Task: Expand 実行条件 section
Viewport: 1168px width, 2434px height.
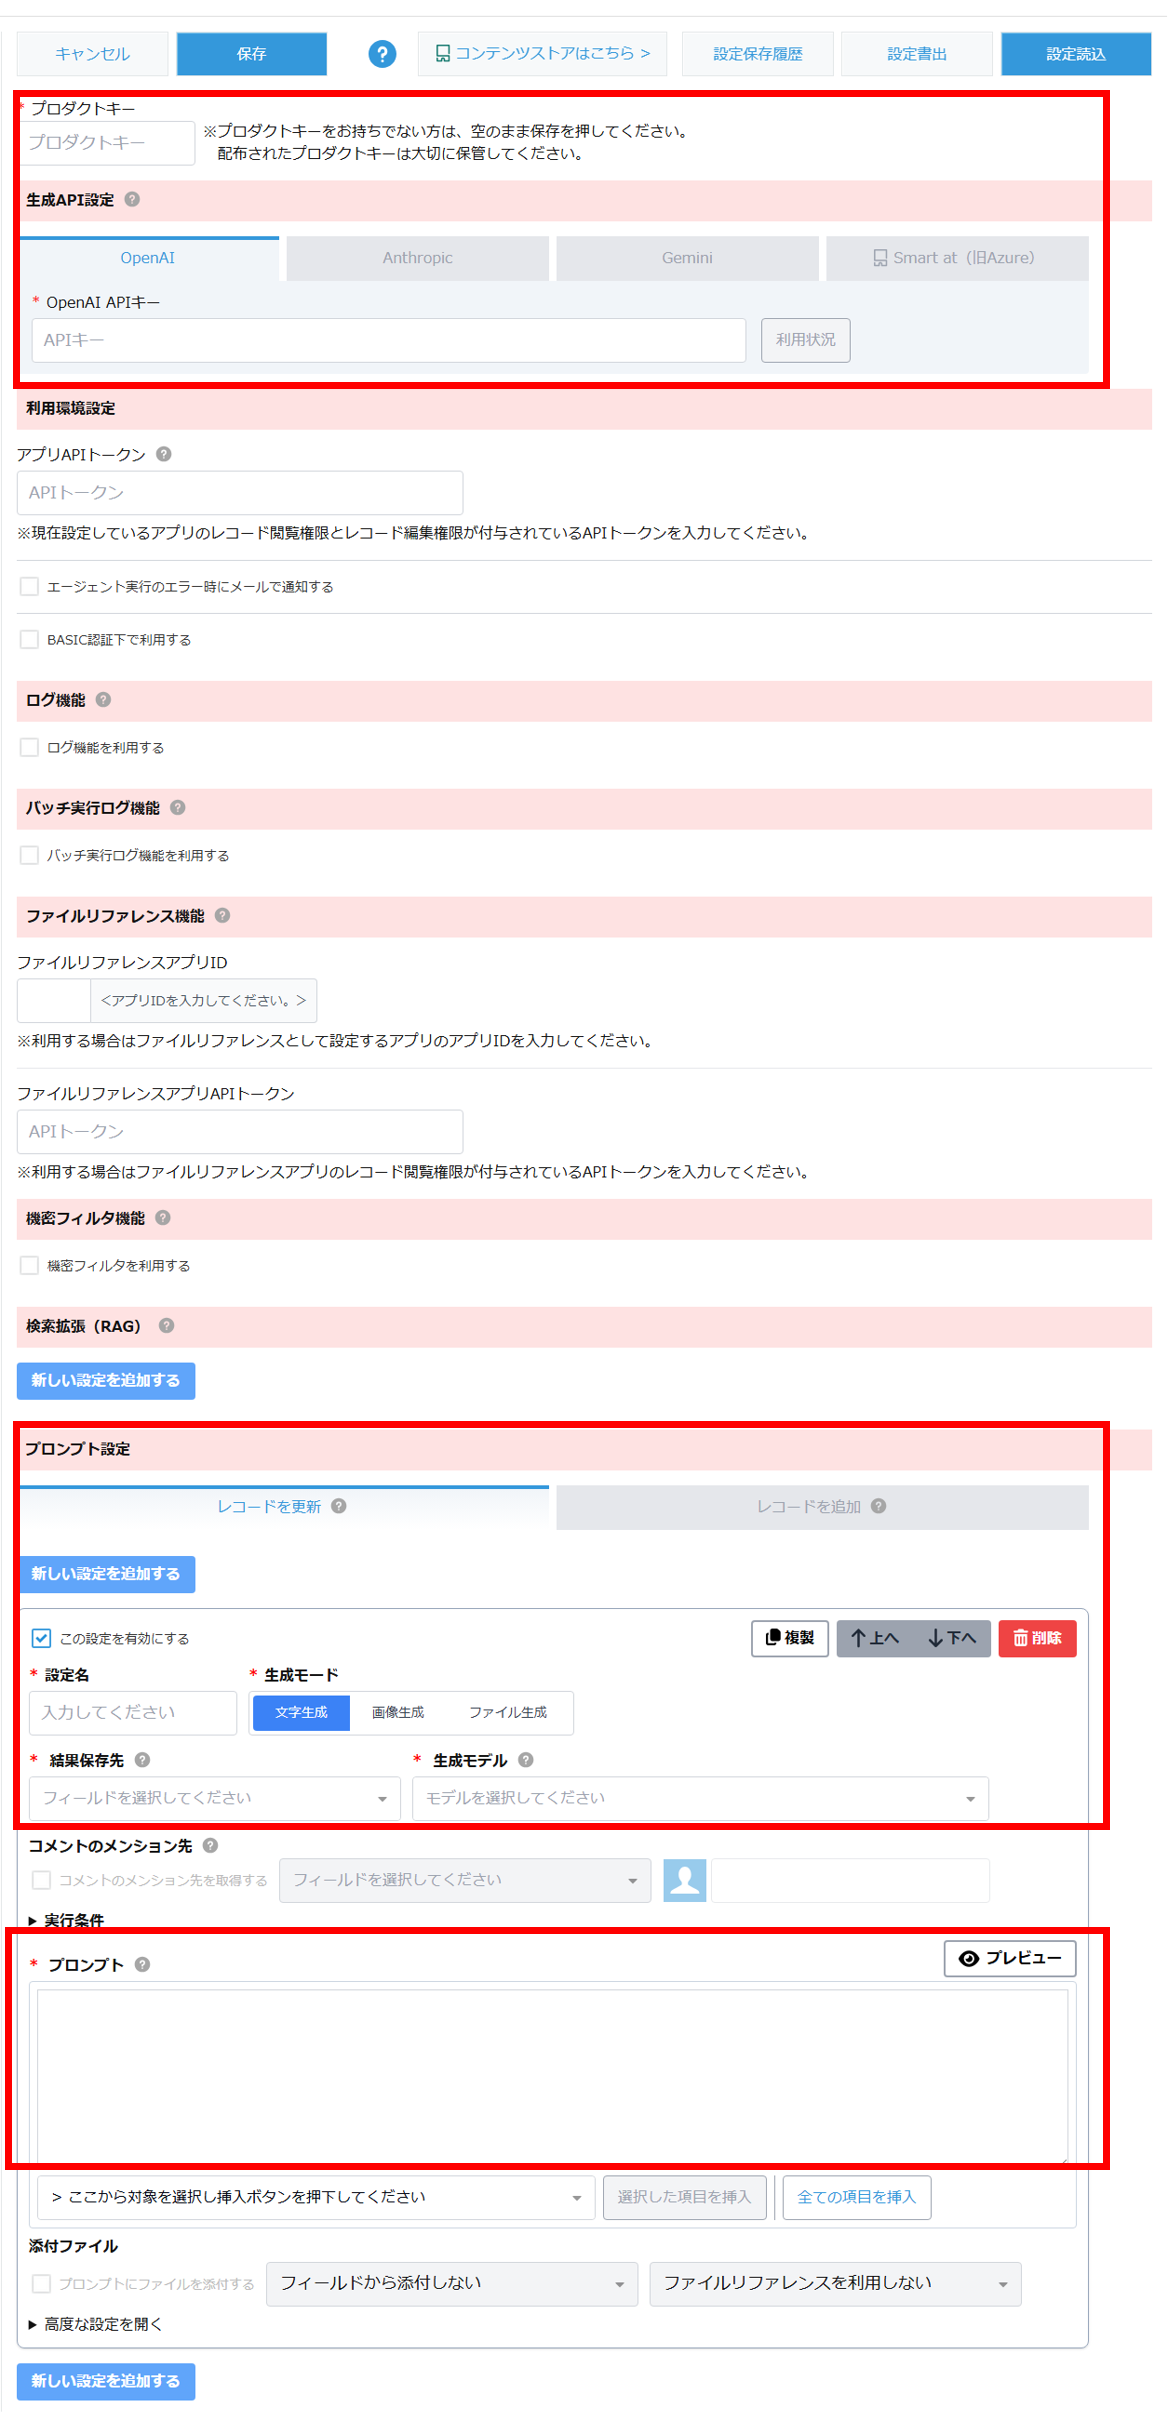Action: pos(66,1920)
